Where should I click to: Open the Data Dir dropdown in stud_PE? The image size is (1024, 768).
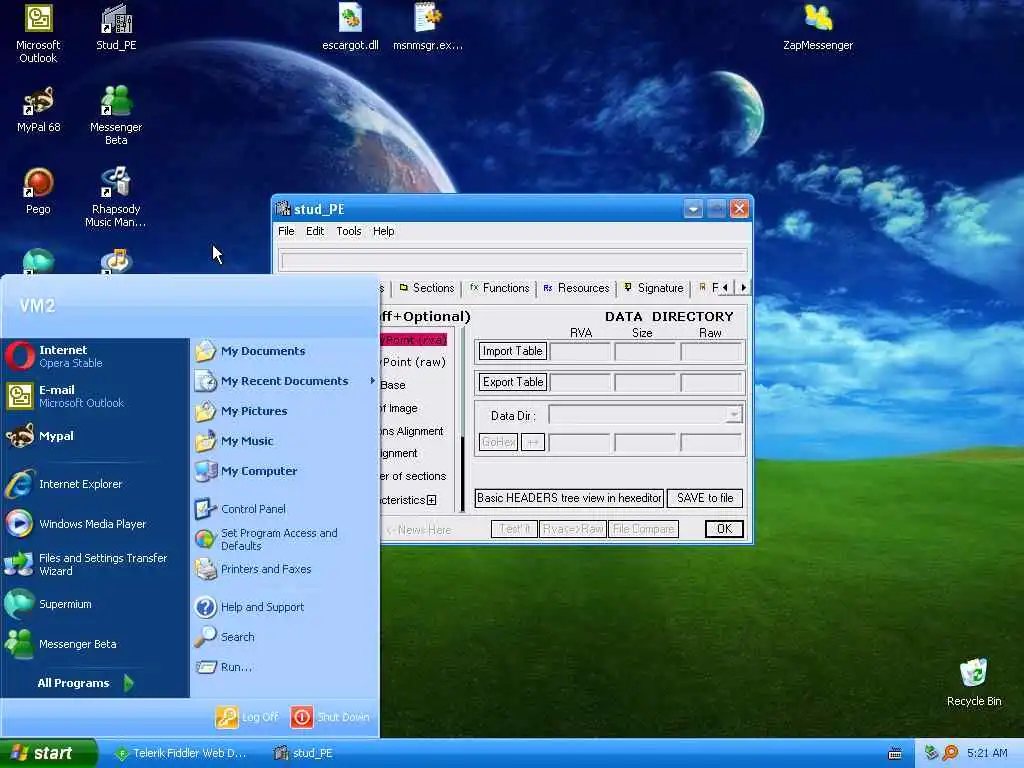point(734,415)
